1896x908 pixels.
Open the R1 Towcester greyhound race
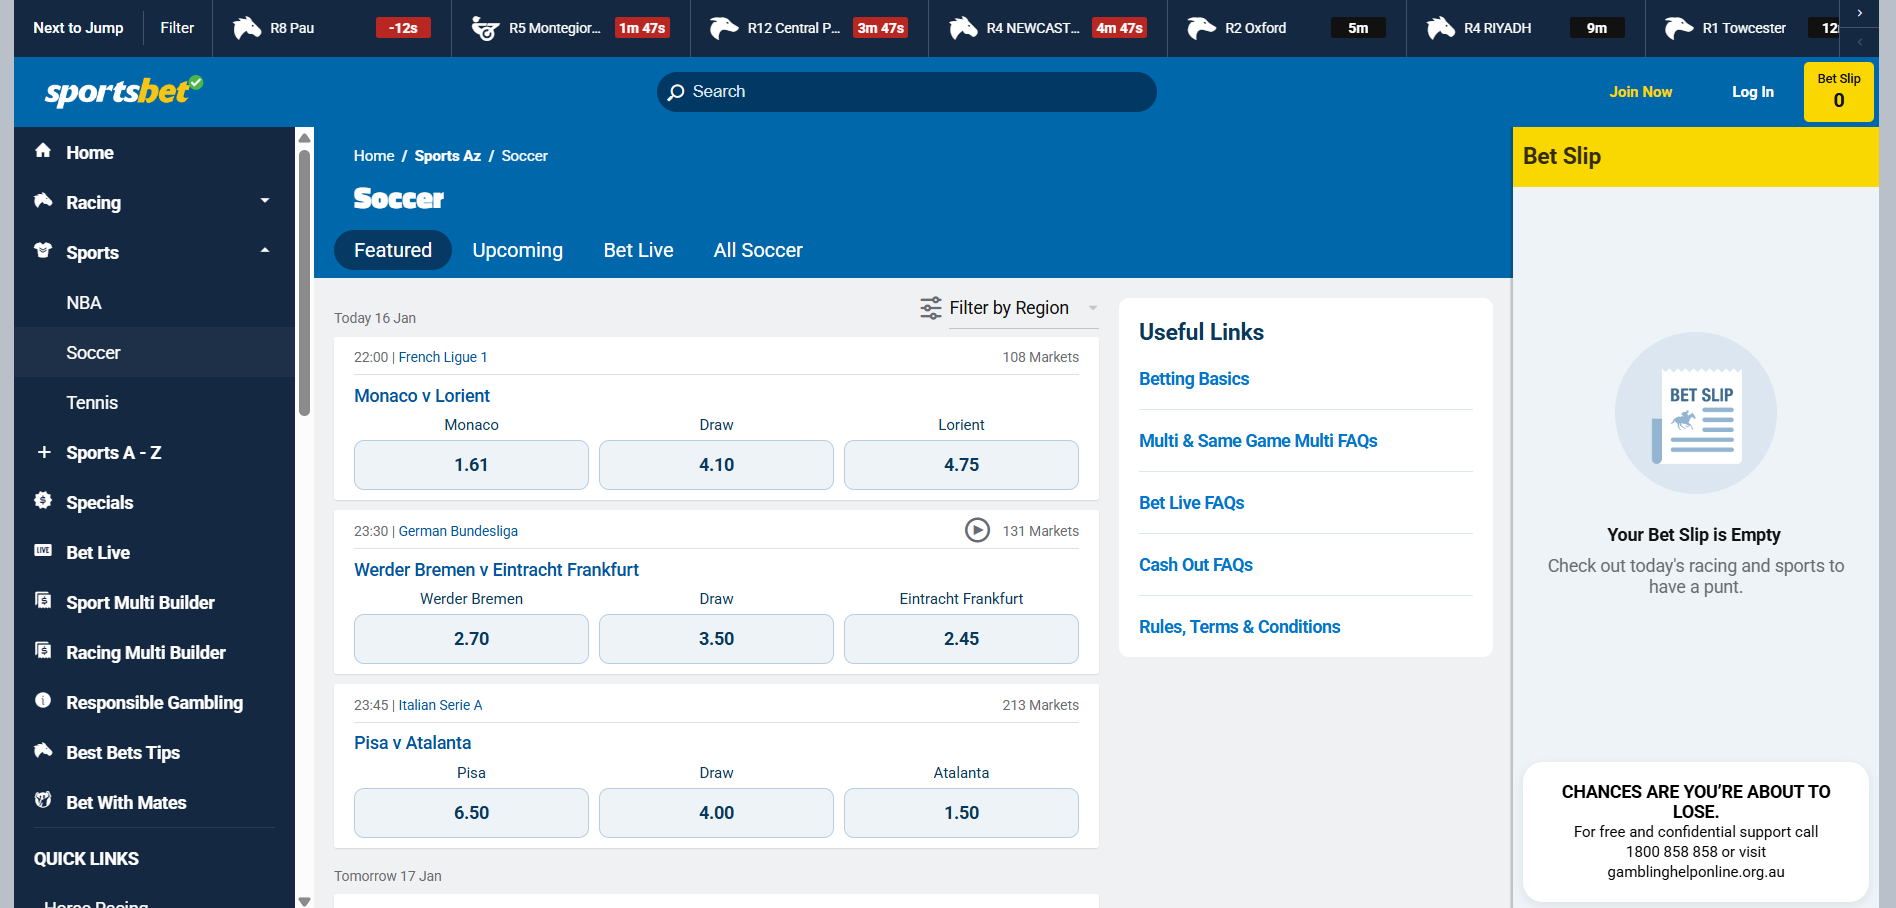coord(1743,28)
